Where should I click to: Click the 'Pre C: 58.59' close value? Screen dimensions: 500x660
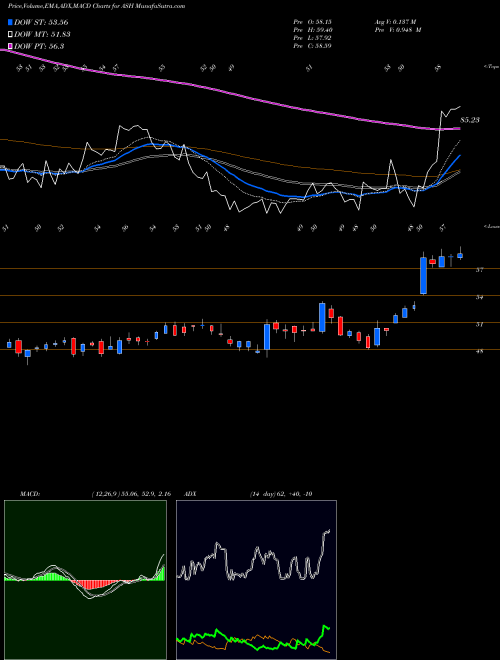point(312,46)
